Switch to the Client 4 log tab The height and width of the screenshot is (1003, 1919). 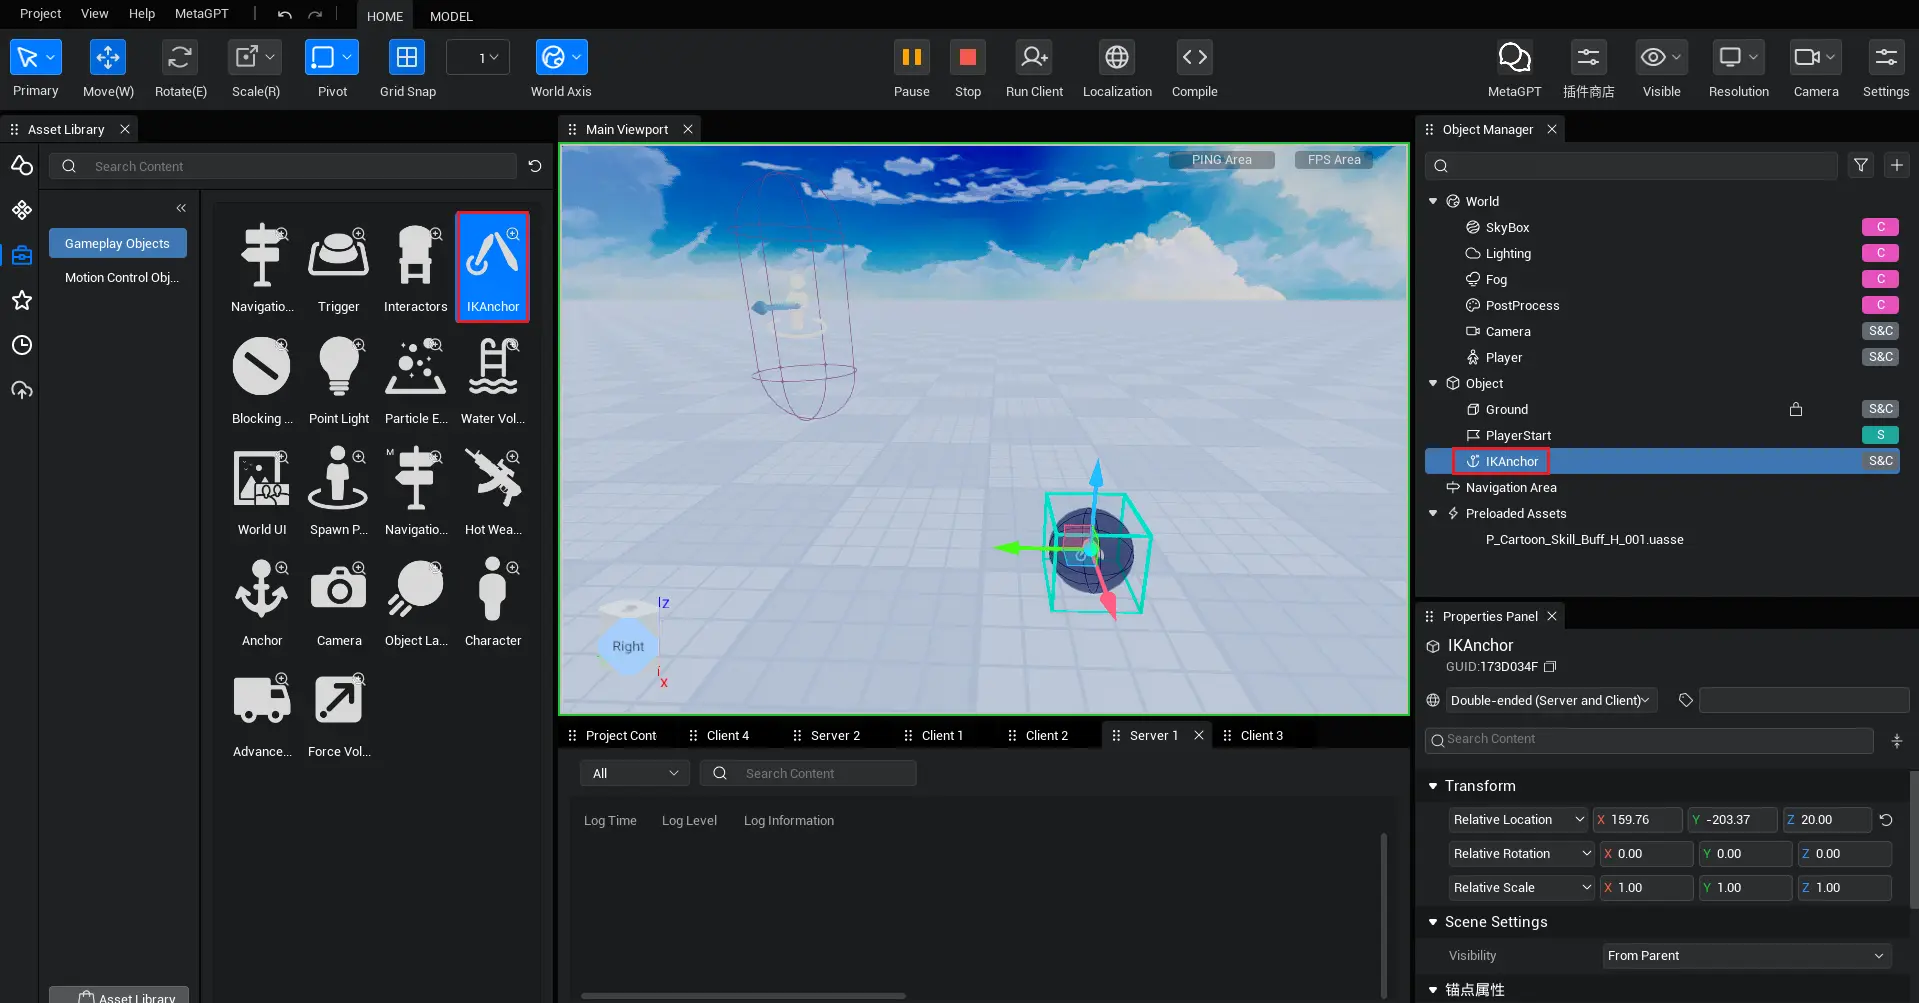727,735
